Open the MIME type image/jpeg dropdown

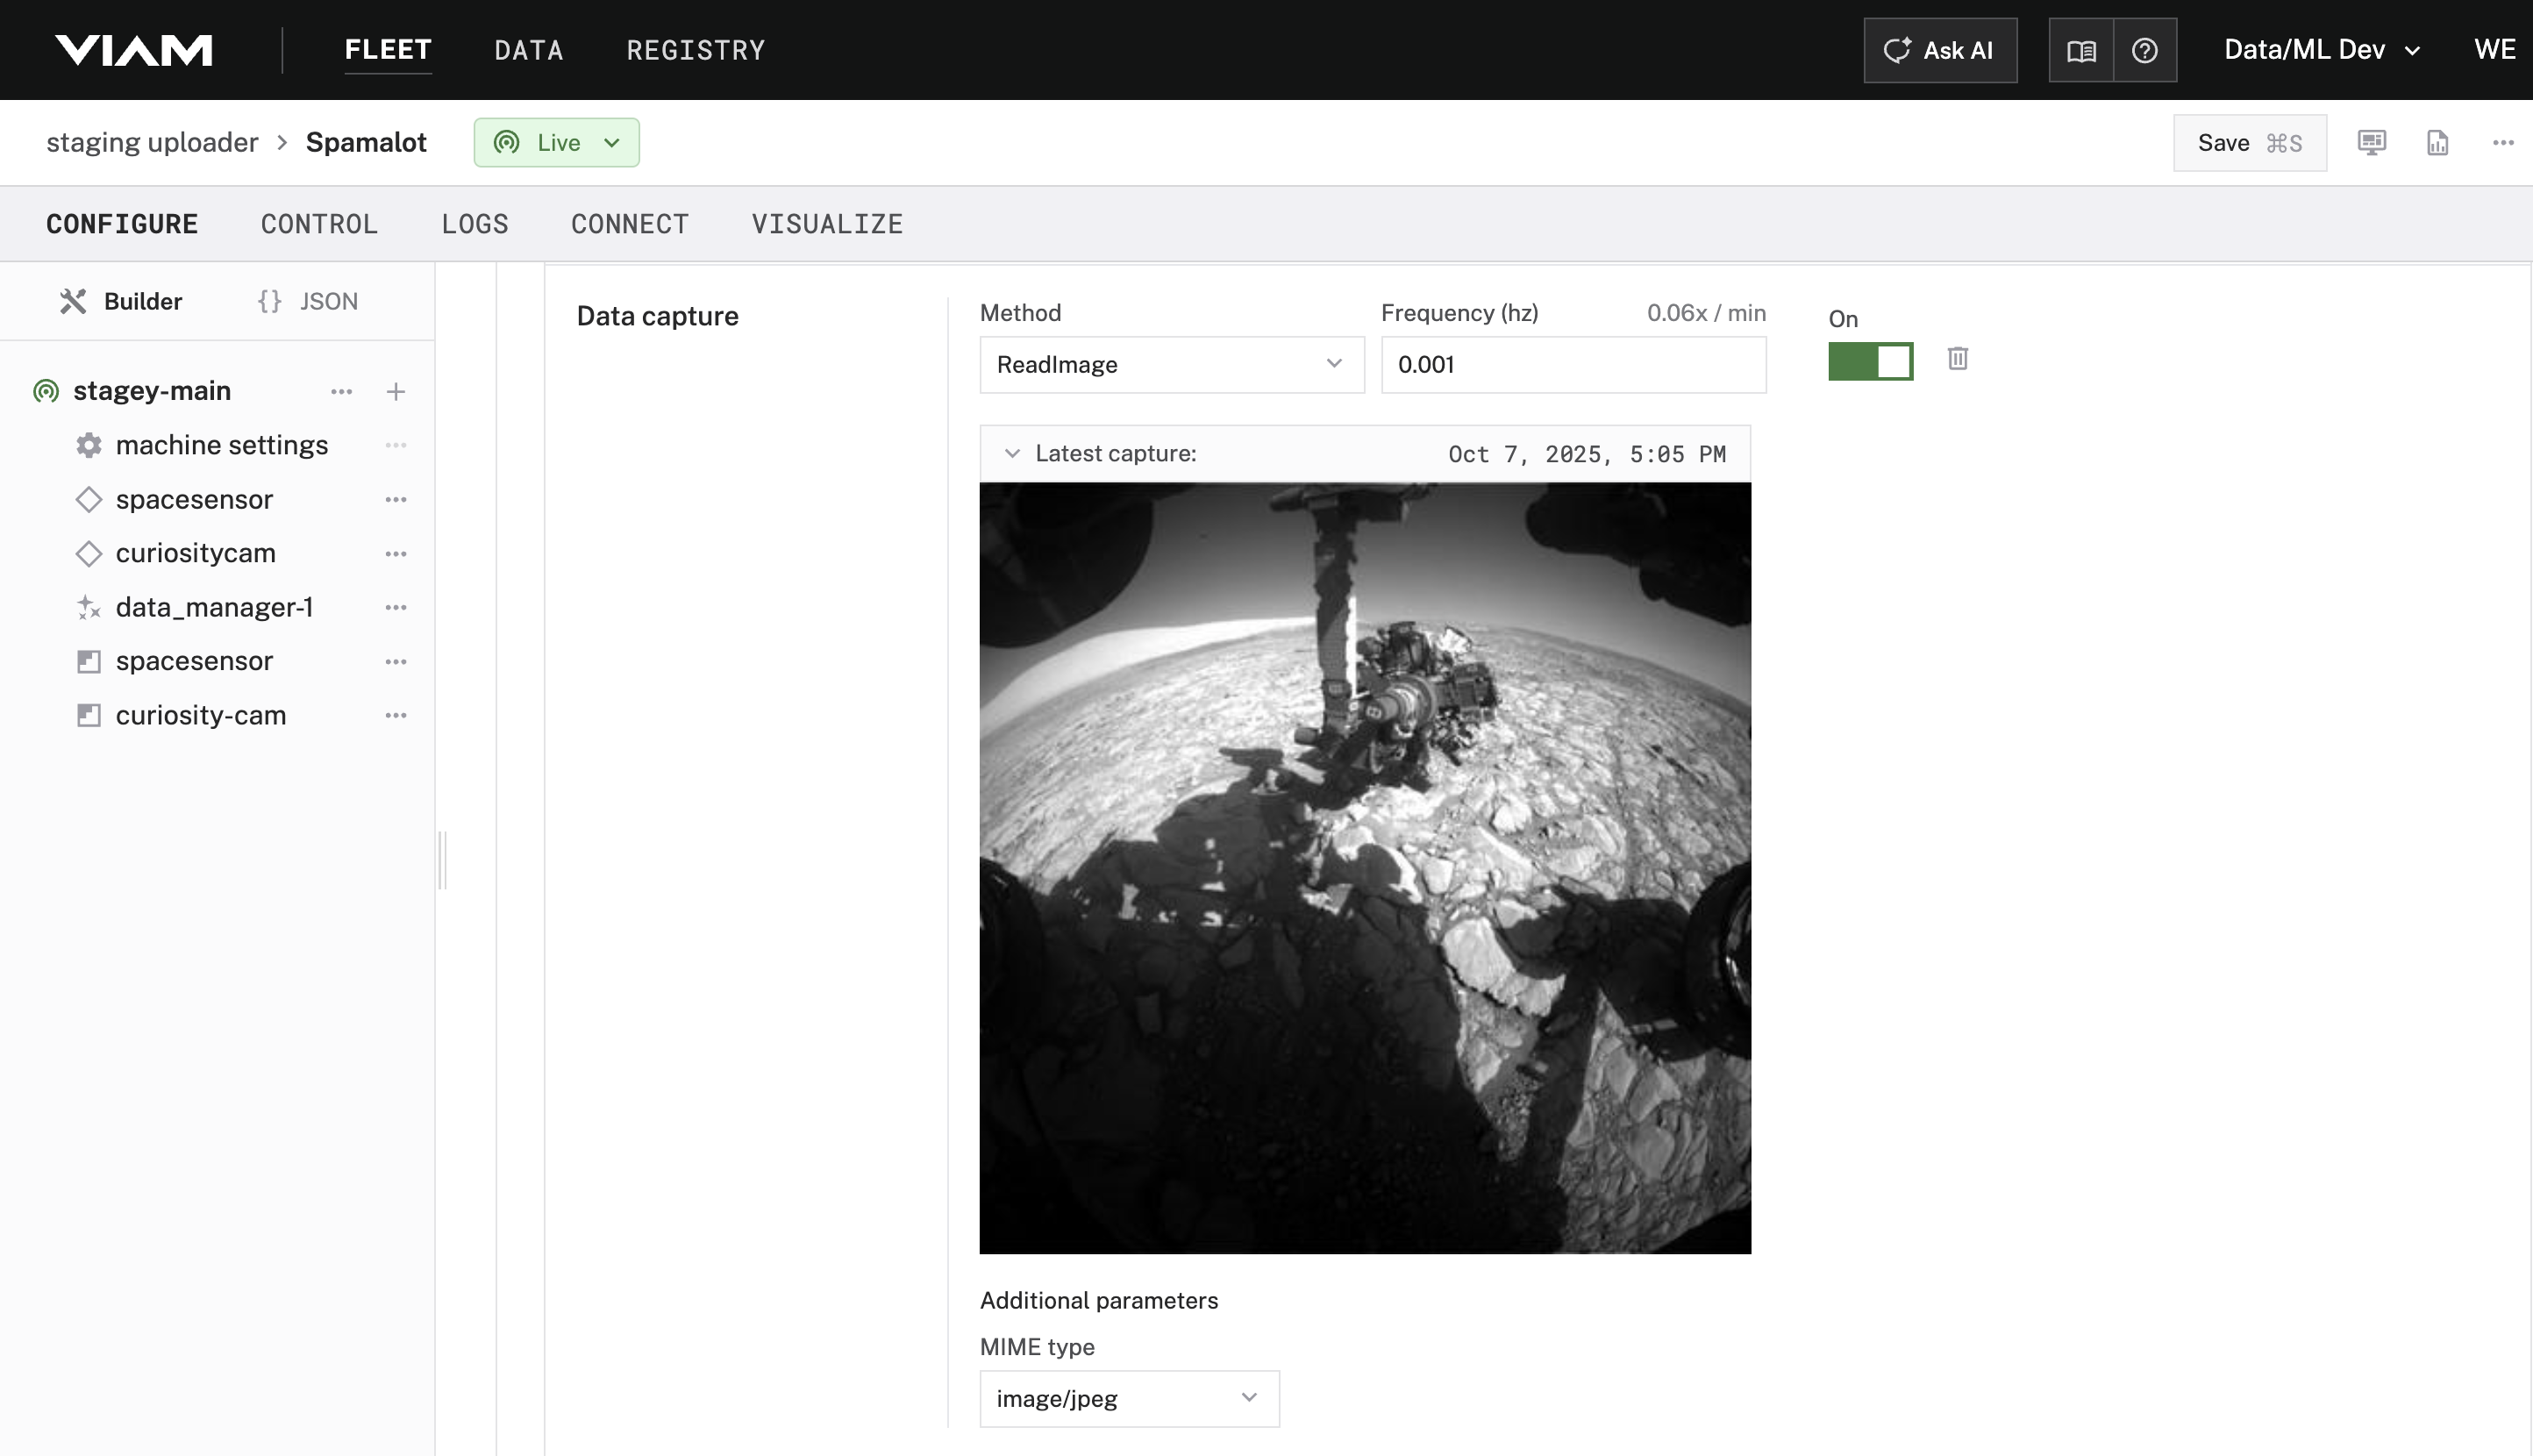(1128, 1398)
